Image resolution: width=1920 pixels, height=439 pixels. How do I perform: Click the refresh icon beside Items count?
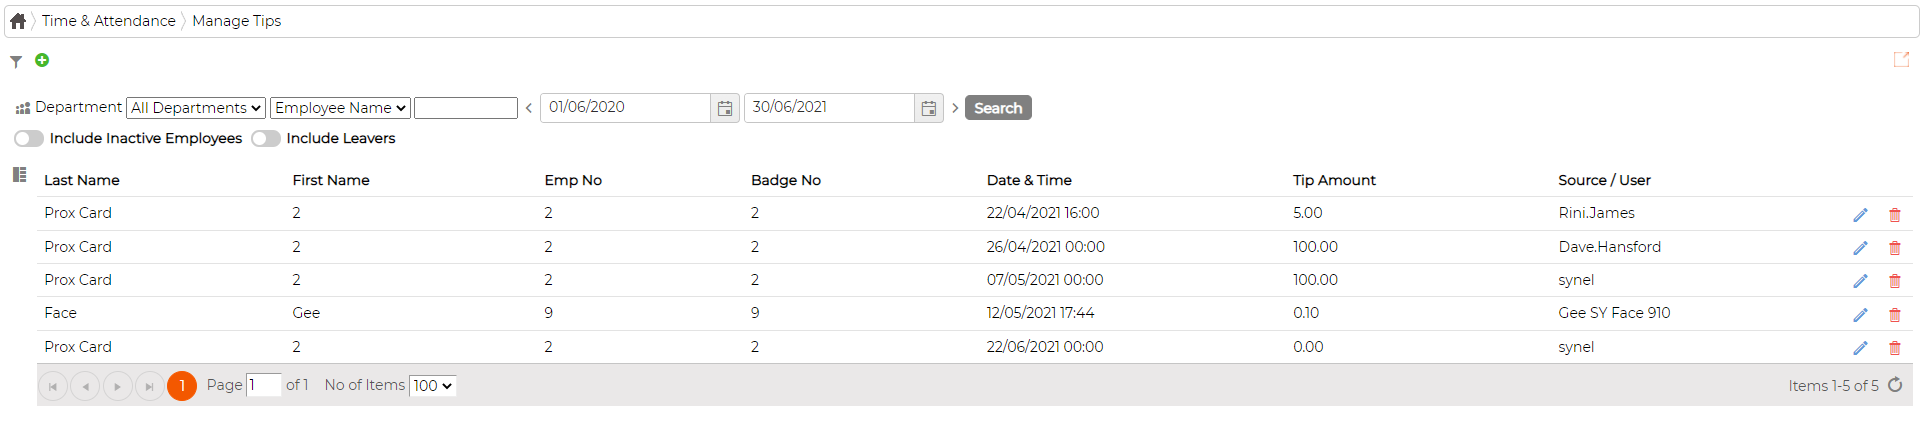click(x=1895, y=385)
